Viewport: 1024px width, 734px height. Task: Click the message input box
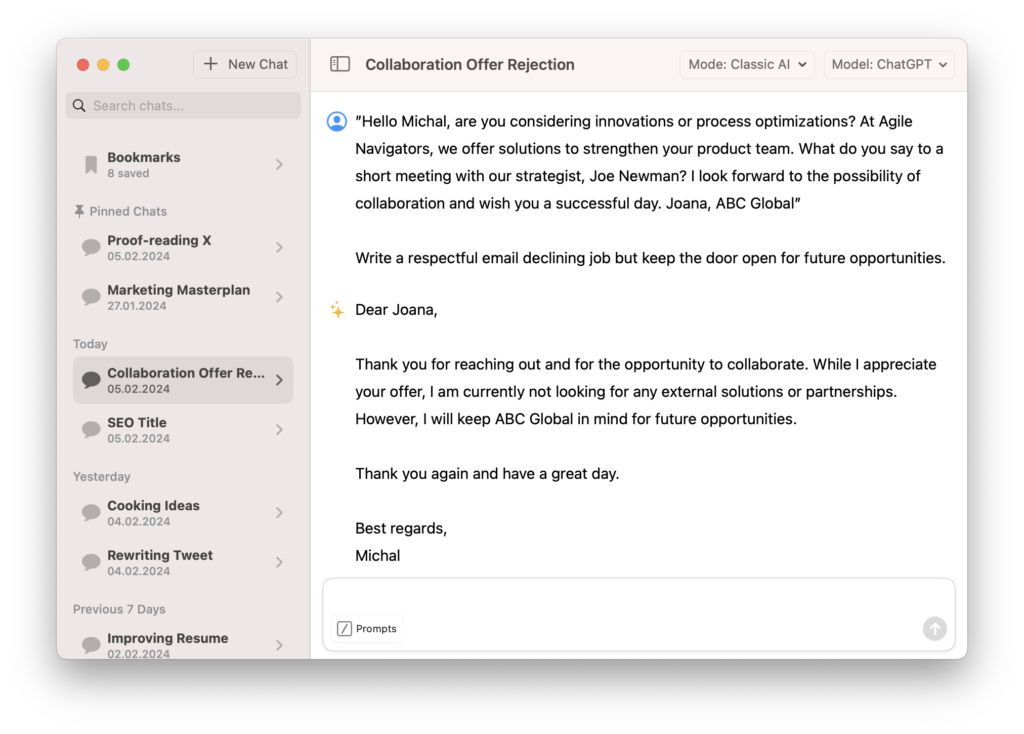pyautogui.click(x=639, y=614)
